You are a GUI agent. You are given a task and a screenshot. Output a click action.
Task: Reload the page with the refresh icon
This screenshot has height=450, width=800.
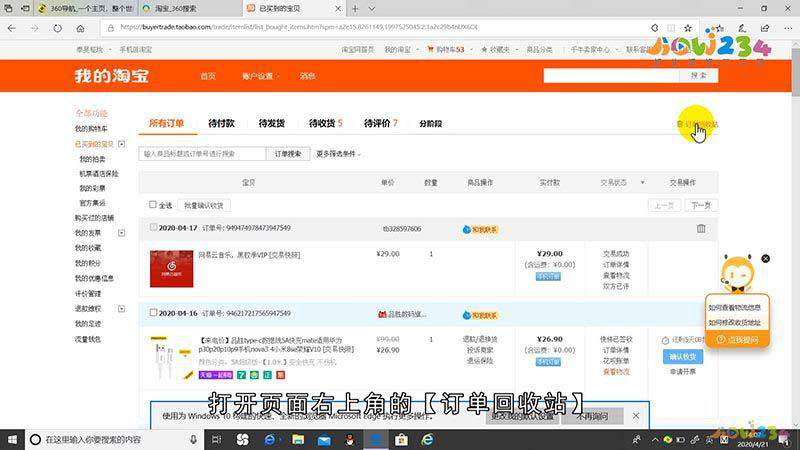click(57, 28)
